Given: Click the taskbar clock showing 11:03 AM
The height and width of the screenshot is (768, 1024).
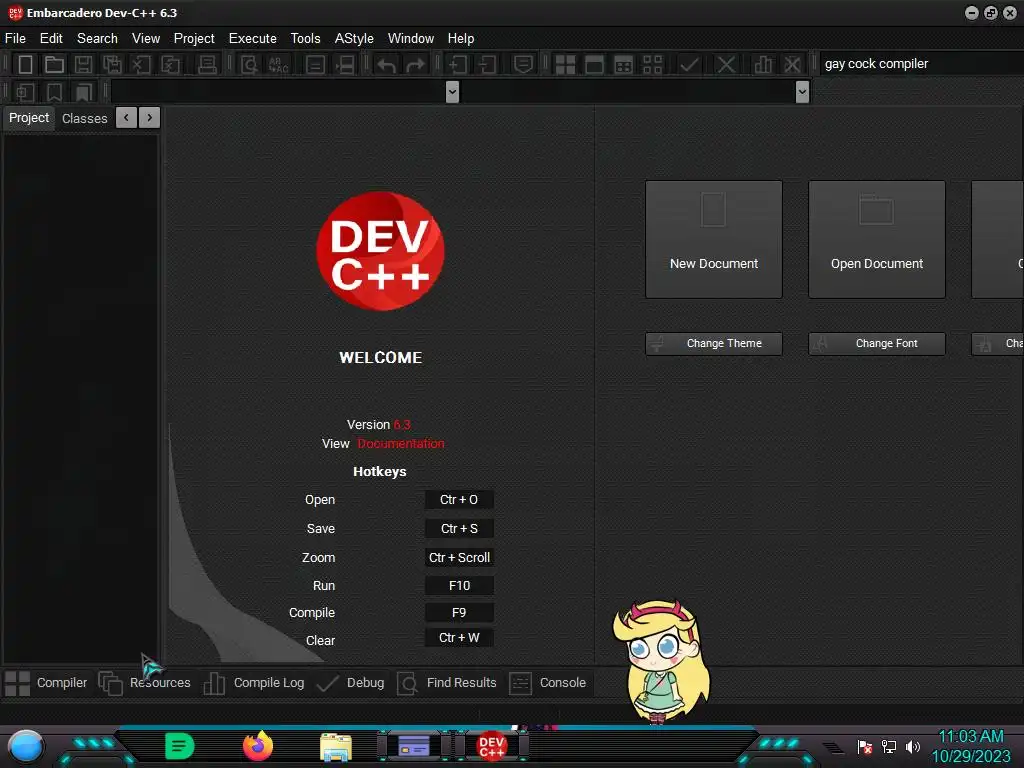Looking at the screenshot, I should 971,746.
